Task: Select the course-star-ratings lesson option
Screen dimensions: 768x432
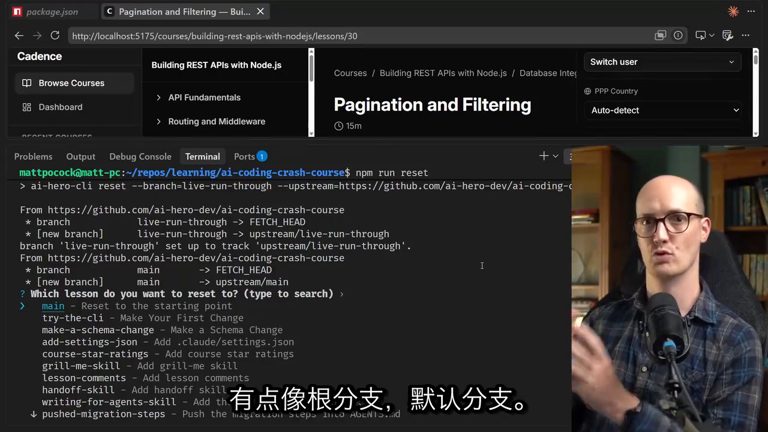Action: (x=168, y=354)
